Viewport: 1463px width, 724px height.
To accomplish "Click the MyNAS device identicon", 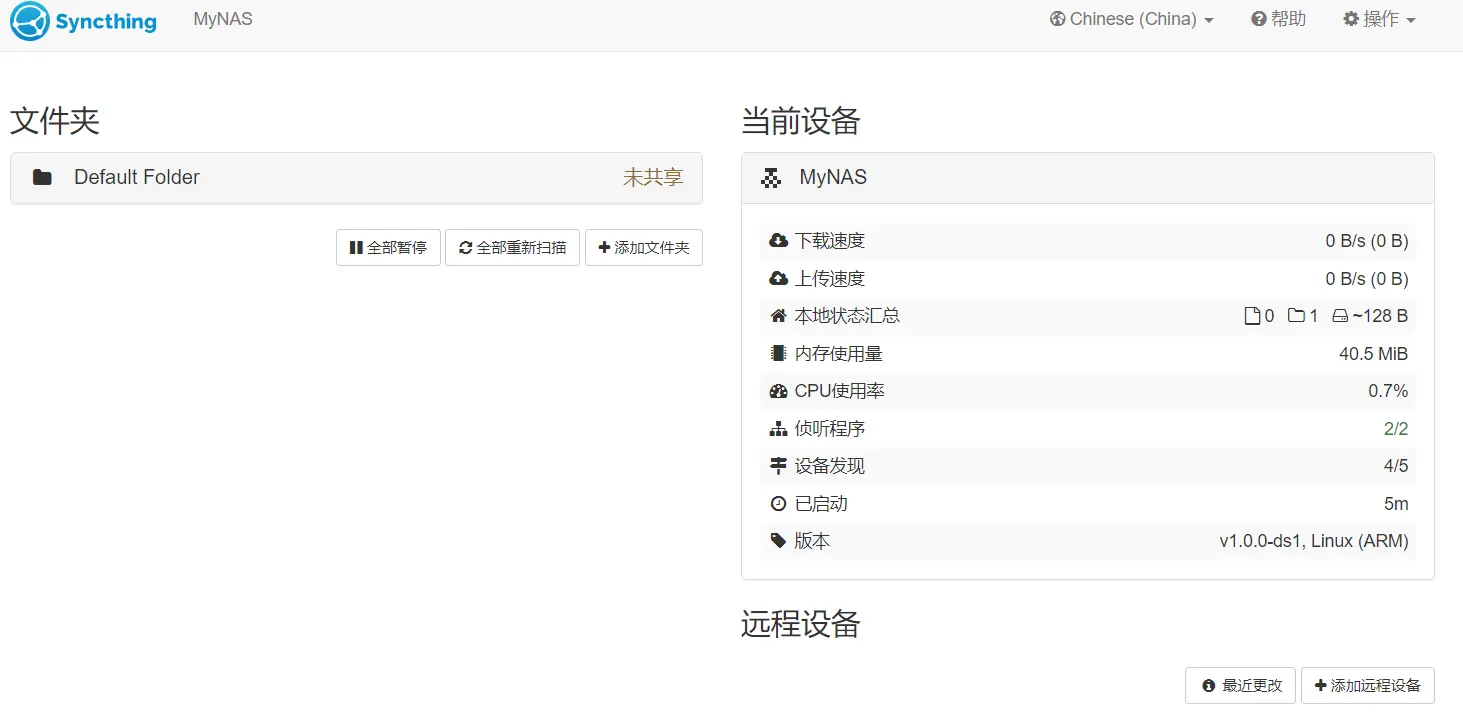I will (771, 178).
